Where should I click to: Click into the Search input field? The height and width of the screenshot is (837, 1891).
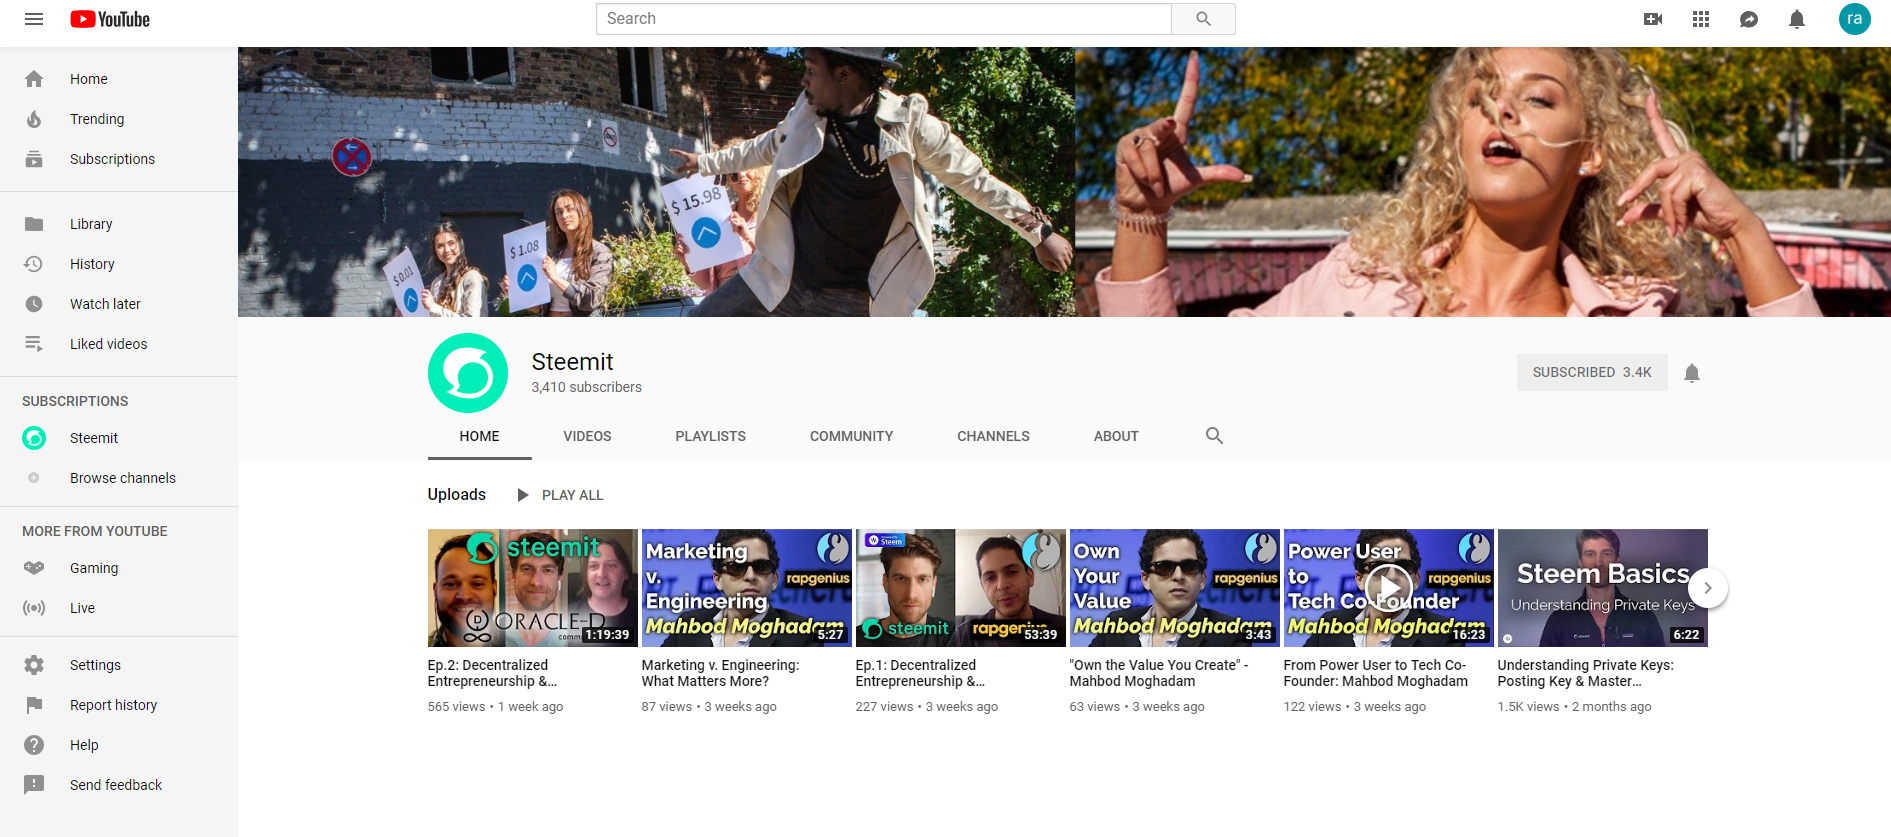[884, 19]
